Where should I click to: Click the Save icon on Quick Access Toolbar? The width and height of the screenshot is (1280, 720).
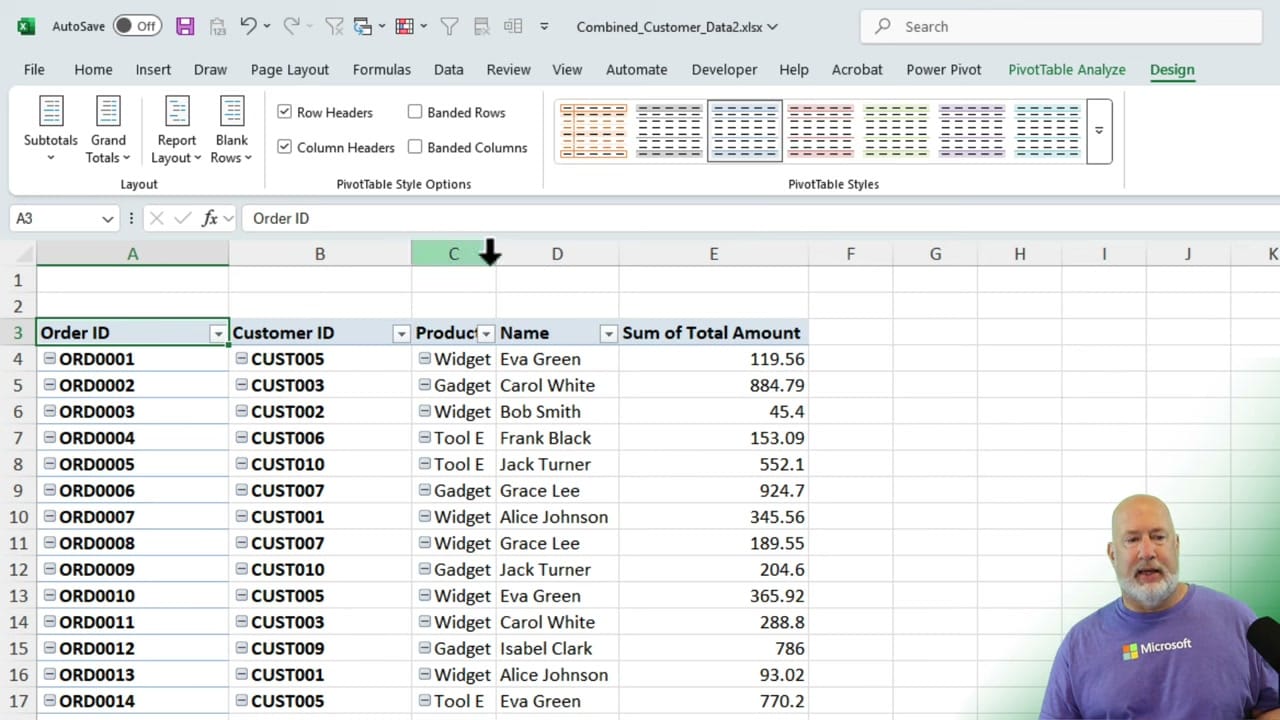click(185, 26)
